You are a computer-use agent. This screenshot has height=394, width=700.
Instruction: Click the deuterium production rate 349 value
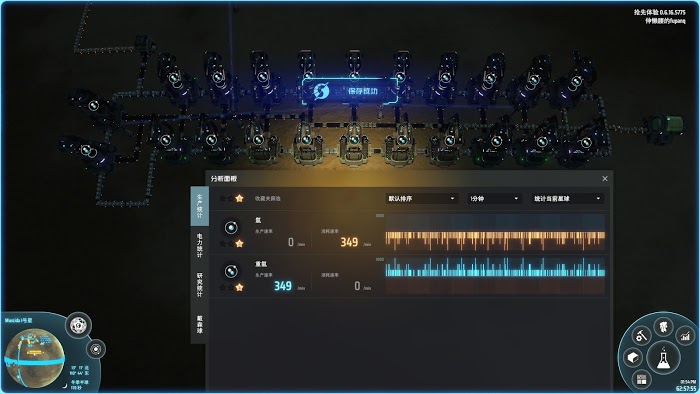click(283, 286)
